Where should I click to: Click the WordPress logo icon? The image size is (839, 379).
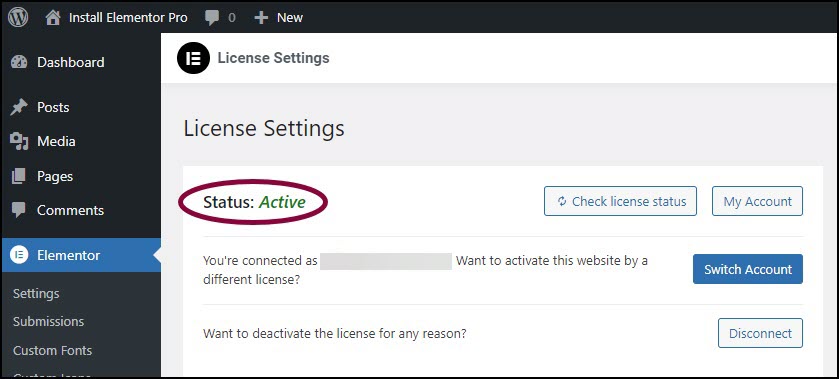coord(18,17)
